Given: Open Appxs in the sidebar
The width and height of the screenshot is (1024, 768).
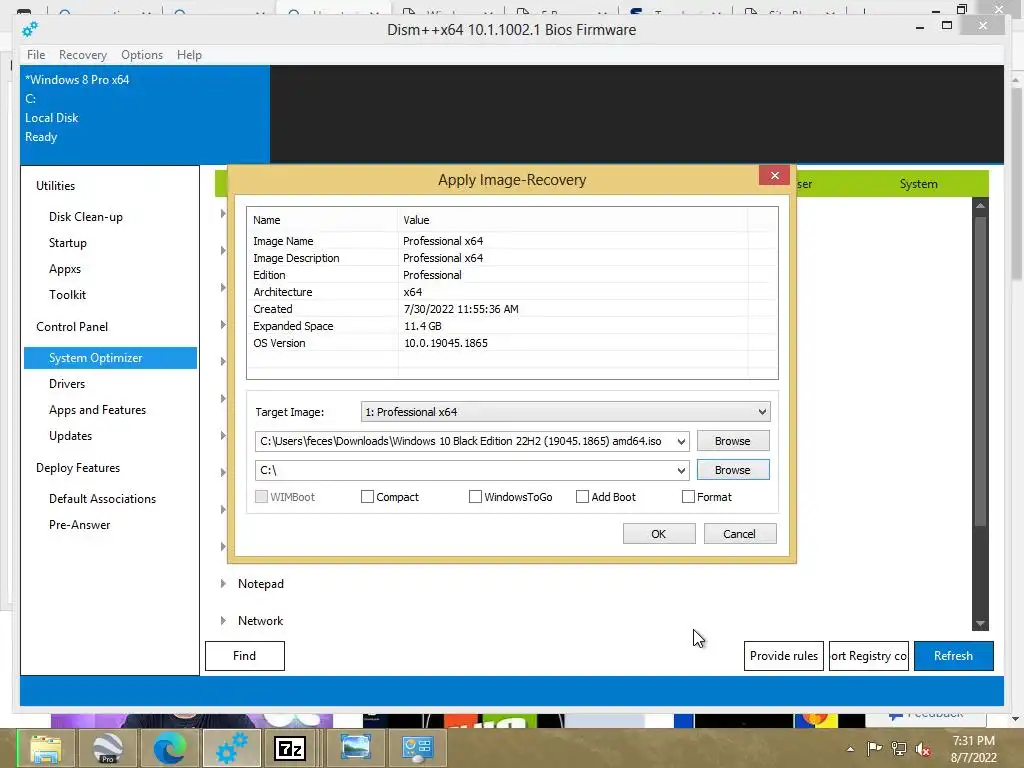Looking at the screenshot, I should click(65, 269).
